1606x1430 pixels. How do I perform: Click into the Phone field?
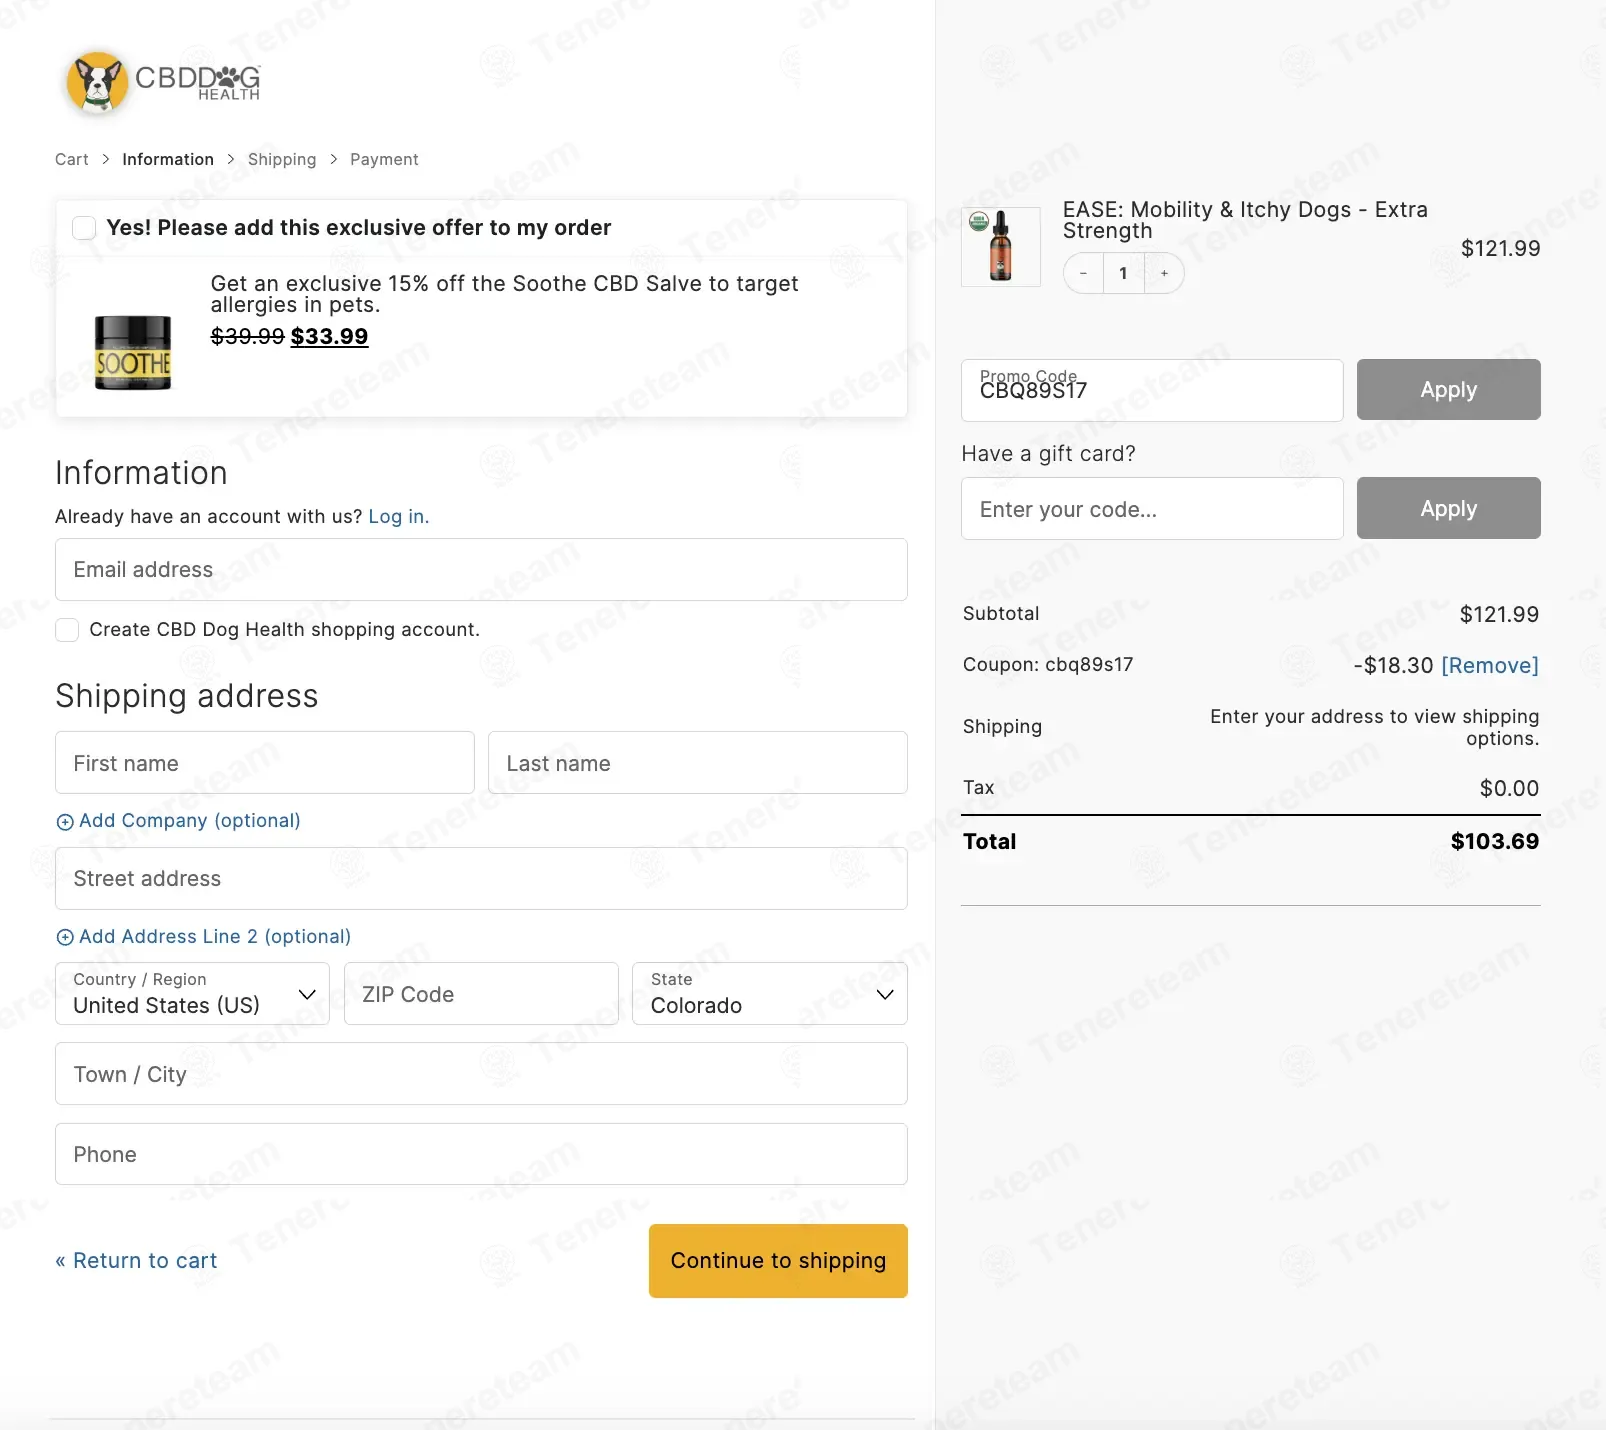click(x=481, y=1154)
